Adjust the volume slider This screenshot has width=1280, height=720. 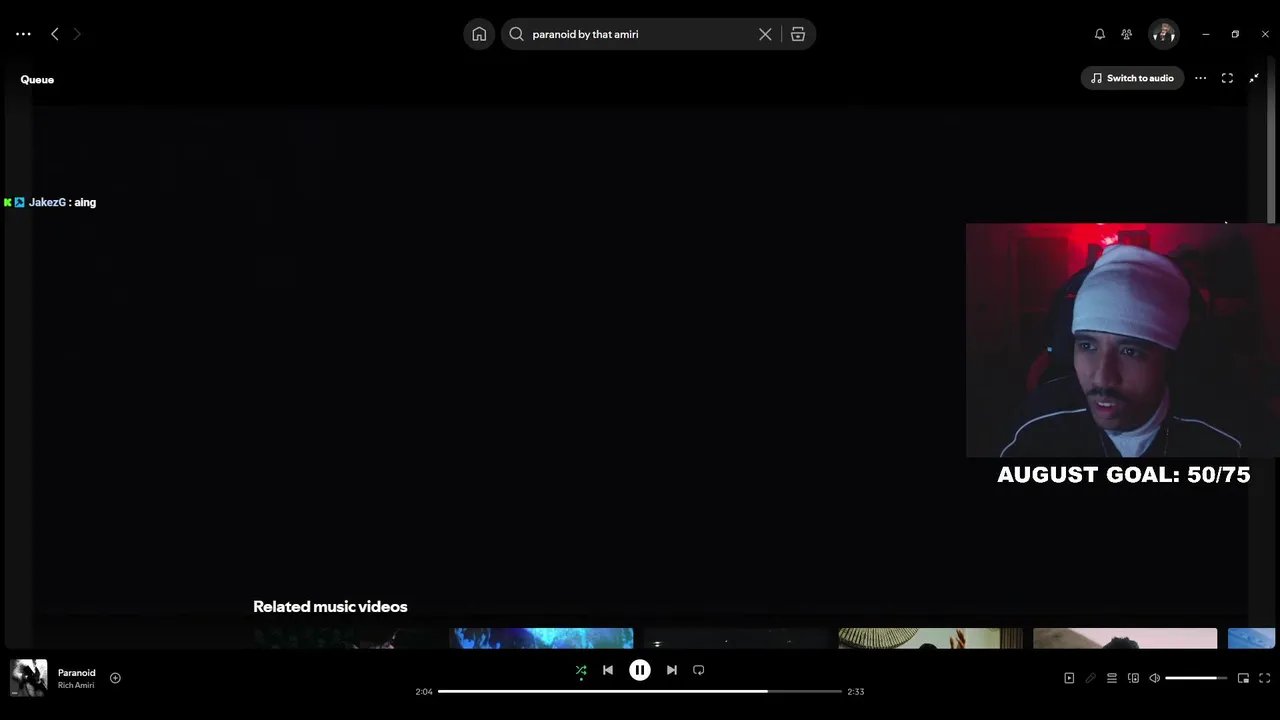pos(1196,678)
